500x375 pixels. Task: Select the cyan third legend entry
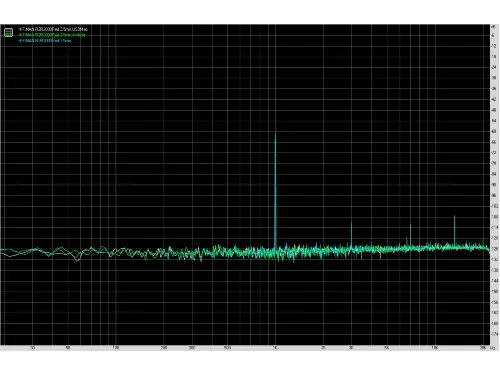point(45,41)
